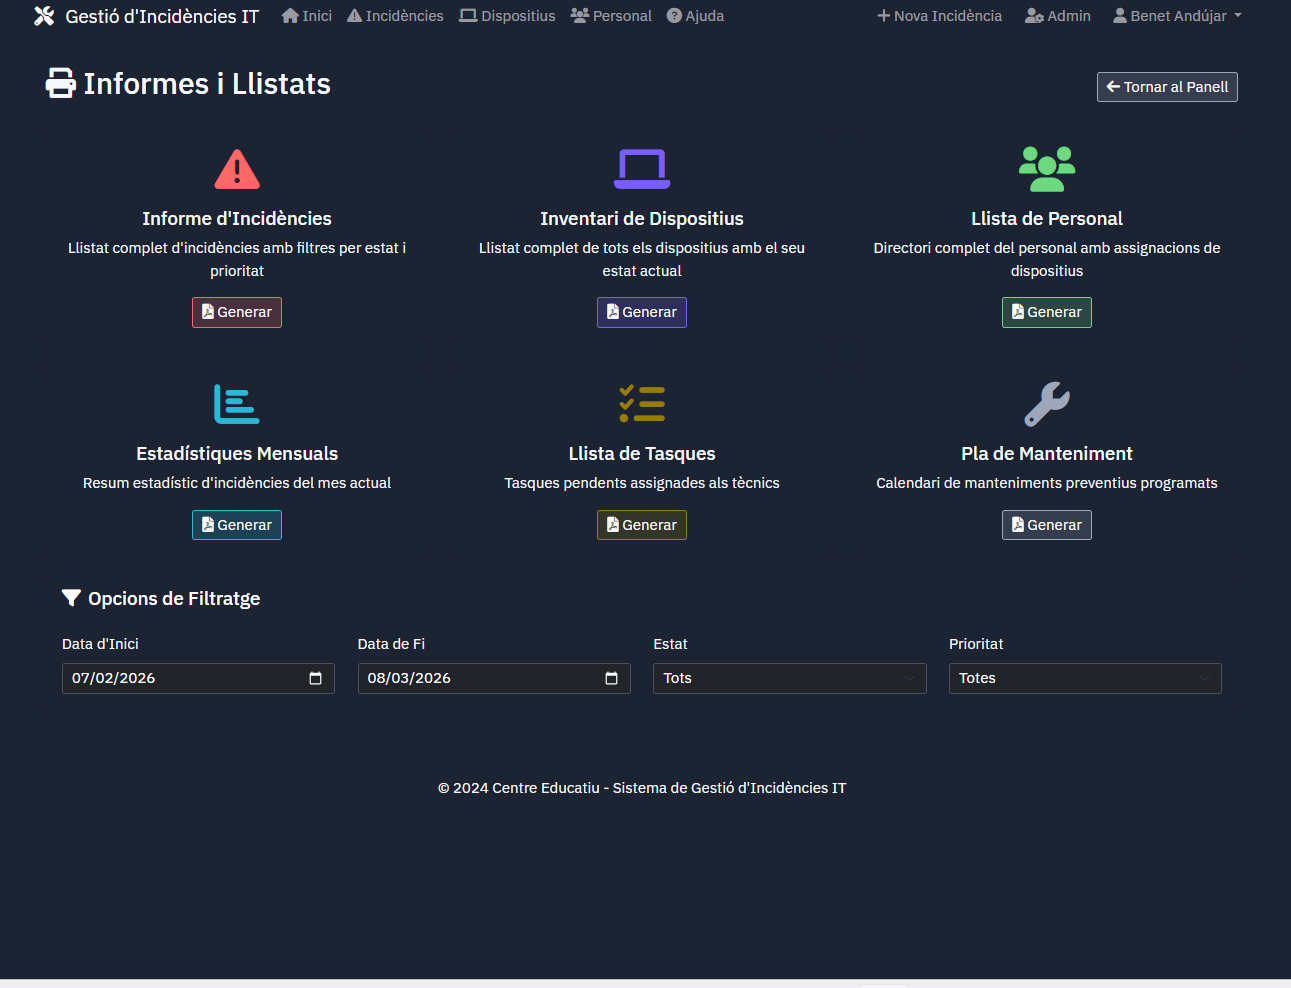
Task: Click the filter funnel icon in Opcions de Filtratge
Action: tap(70, 597)
